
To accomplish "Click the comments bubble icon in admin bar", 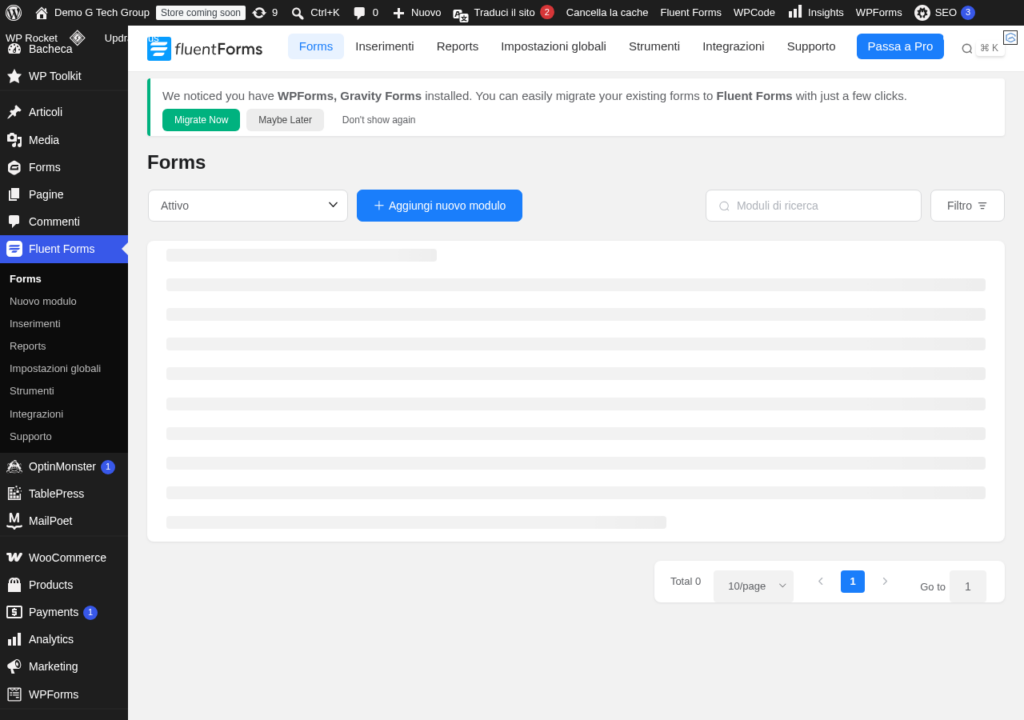I will point(359,12).
